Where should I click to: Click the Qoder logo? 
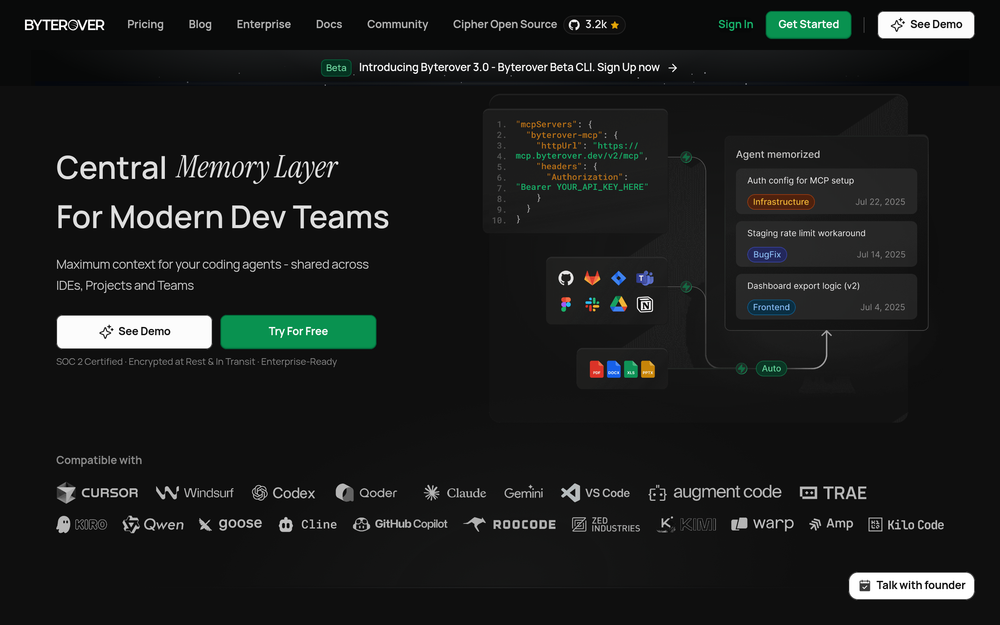366,493
